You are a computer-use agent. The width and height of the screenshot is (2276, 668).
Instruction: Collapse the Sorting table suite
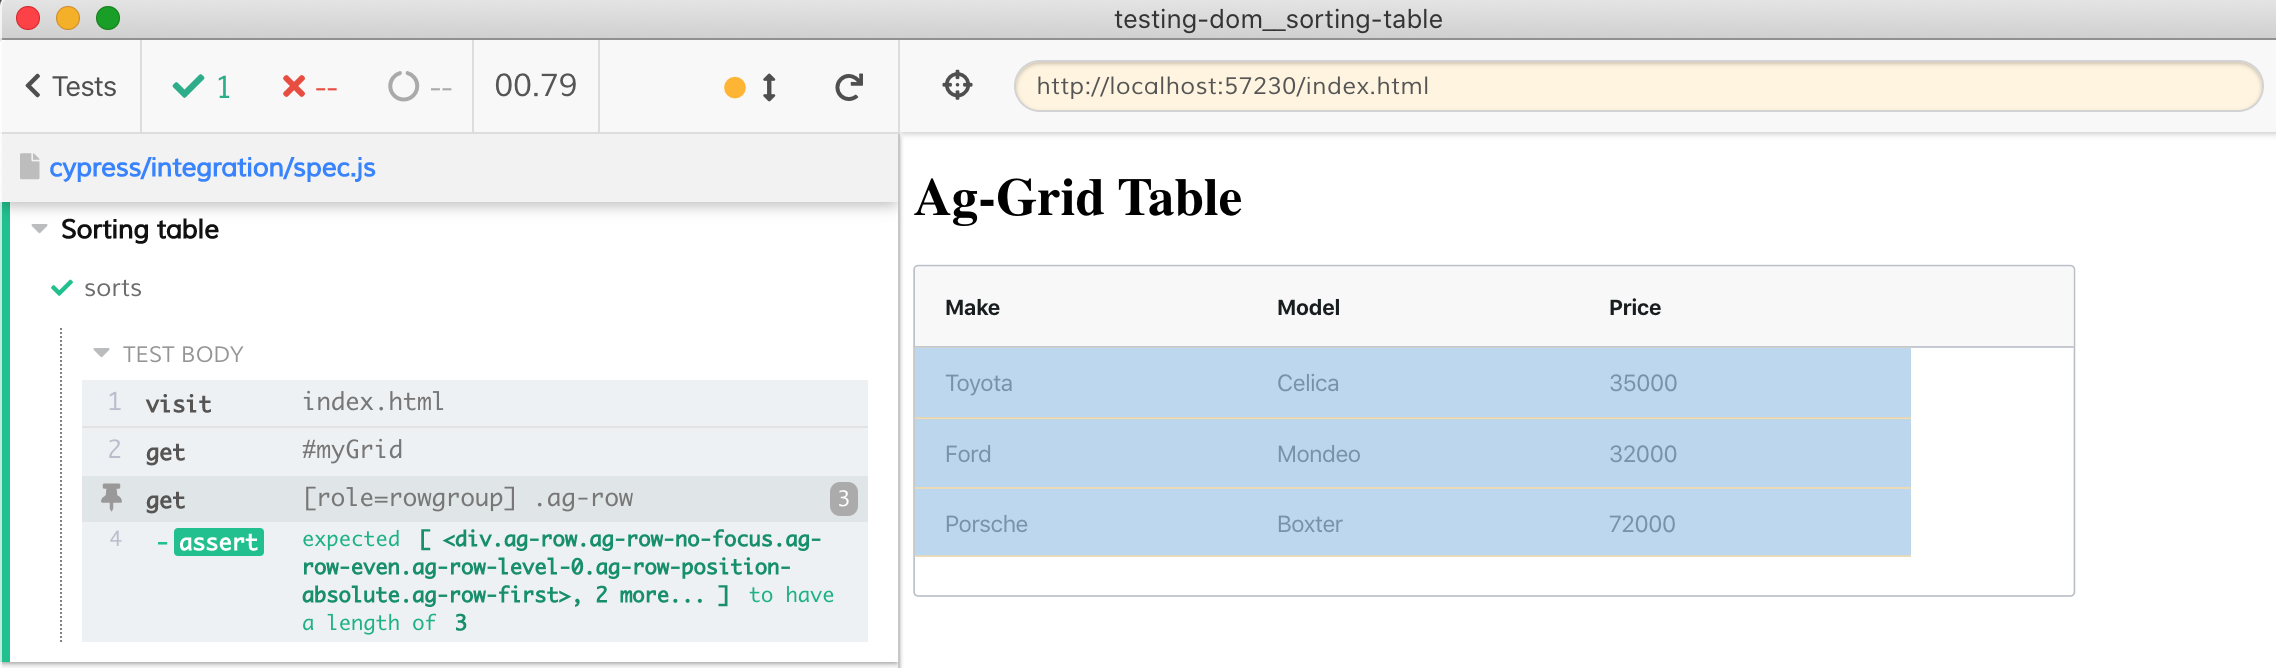point(40,229)
